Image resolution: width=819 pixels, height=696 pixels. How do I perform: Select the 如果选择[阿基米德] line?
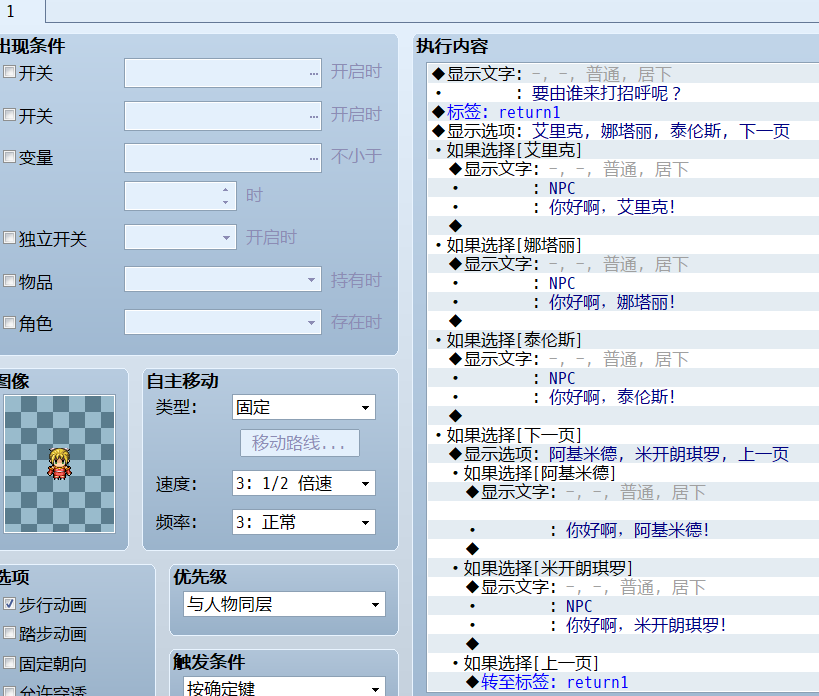tap(623, 473)
